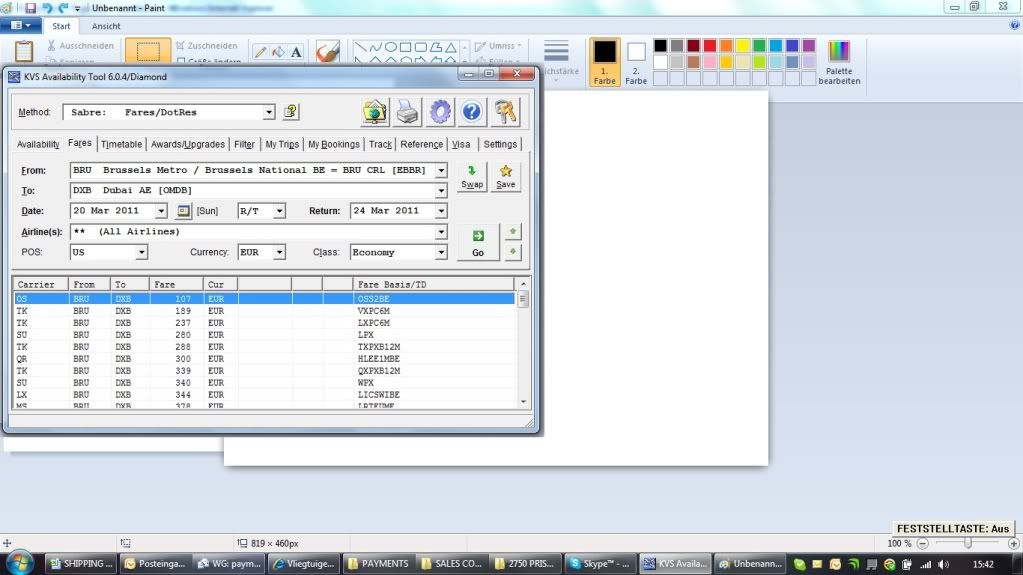This screenshot has width=1023, height=575.
Task: Click the upper small arrow button beside Go
Action: point(513,232)
